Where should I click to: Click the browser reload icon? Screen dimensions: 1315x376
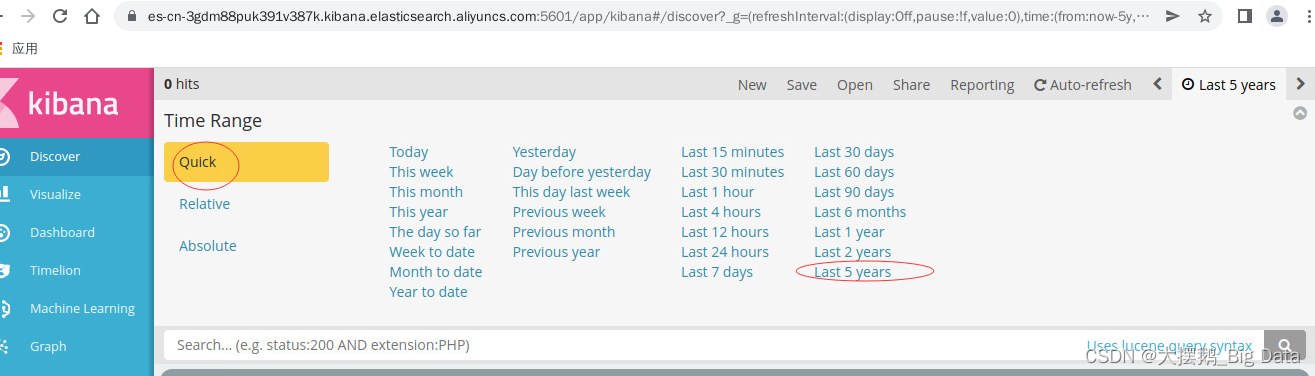click(60, 16)
